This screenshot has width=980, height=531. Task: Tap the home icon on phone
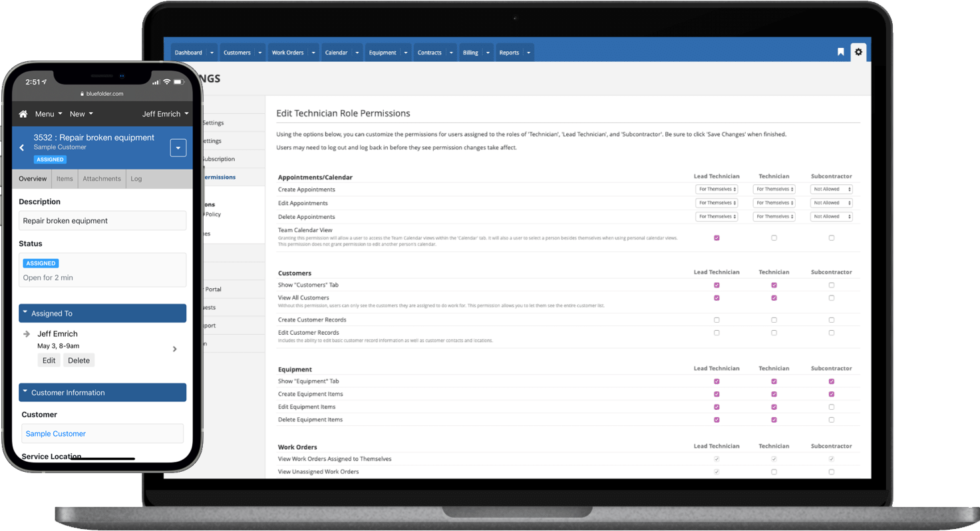(x=23, y=114)
